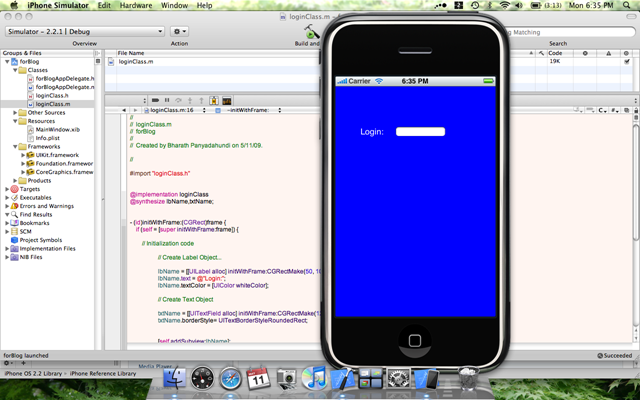The image size is (640, 400).
Task: Click the File Name column header
Action: click(131, 53)
